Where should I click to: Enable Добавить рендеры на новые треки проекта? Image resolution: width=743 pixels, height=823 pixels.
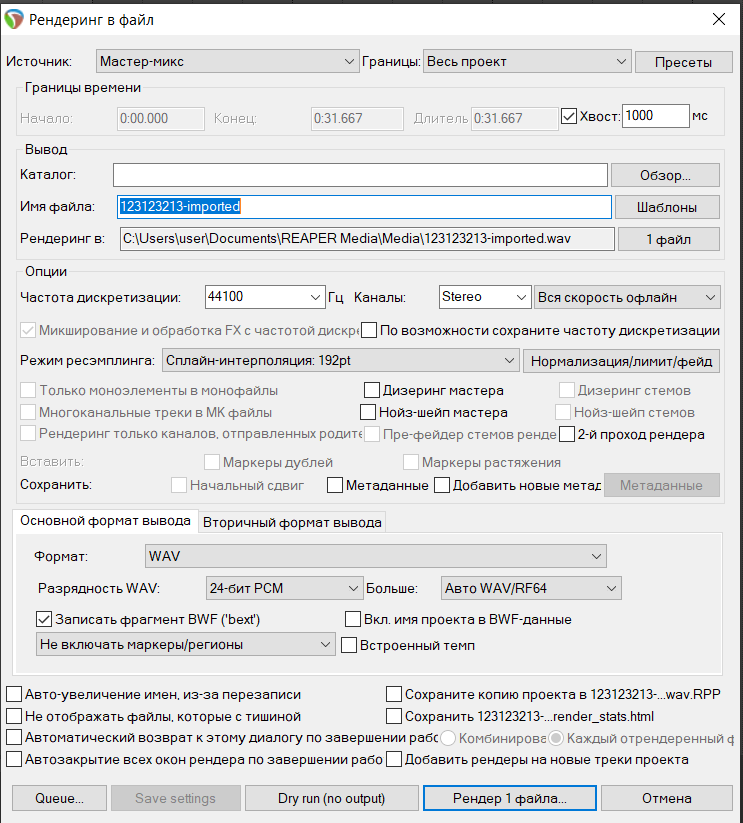pyautogui.click(x=394, y=759)
